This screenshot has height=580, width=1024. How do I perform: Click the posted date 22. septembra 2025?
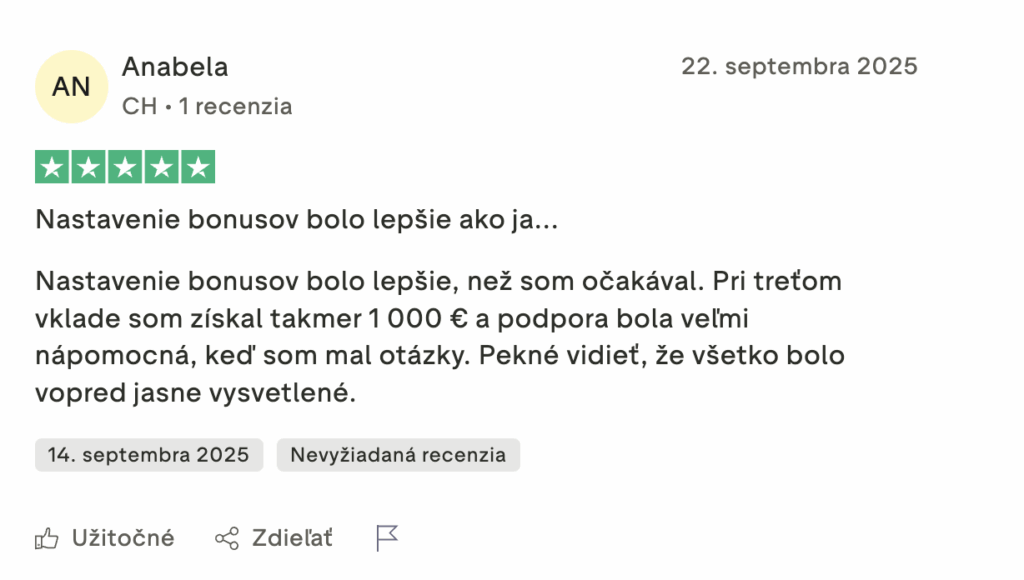pyautogui.click(x=799, y=67)
